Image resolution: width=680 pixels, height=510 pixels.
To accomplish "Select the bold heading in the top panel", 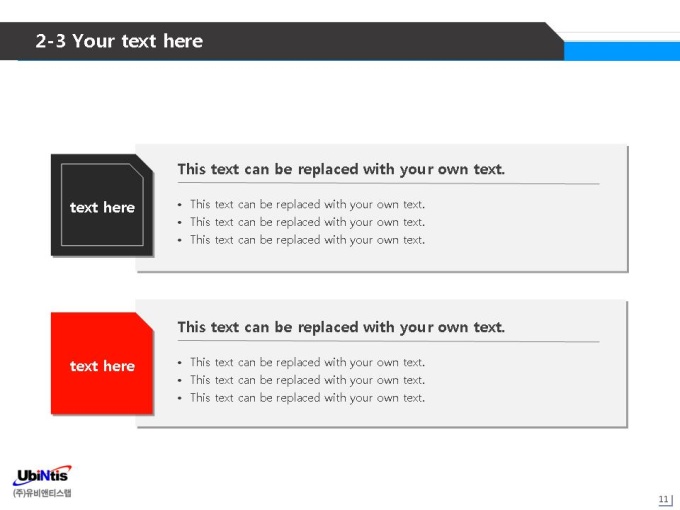I will tap(341, 169).
